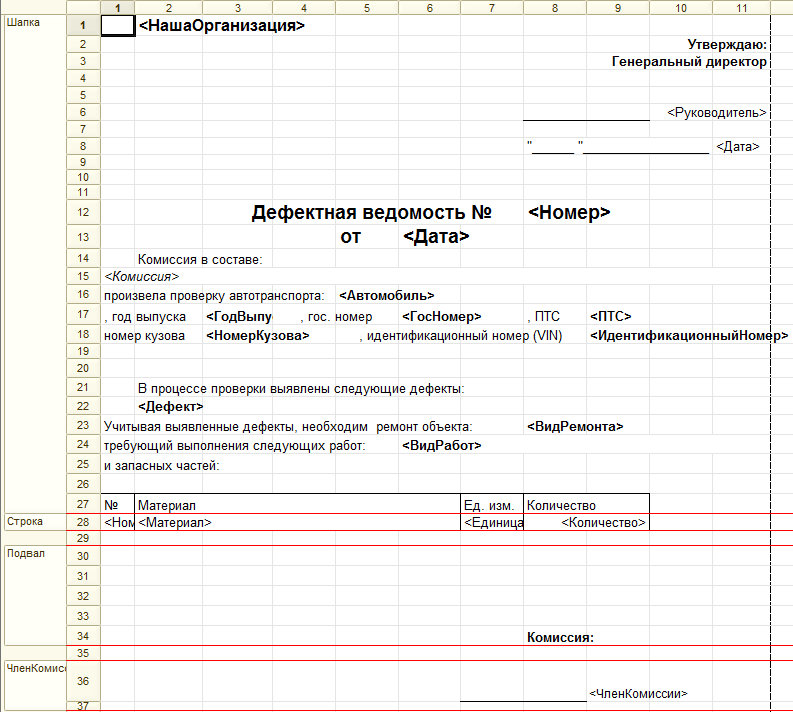Click column header 11

741,8
